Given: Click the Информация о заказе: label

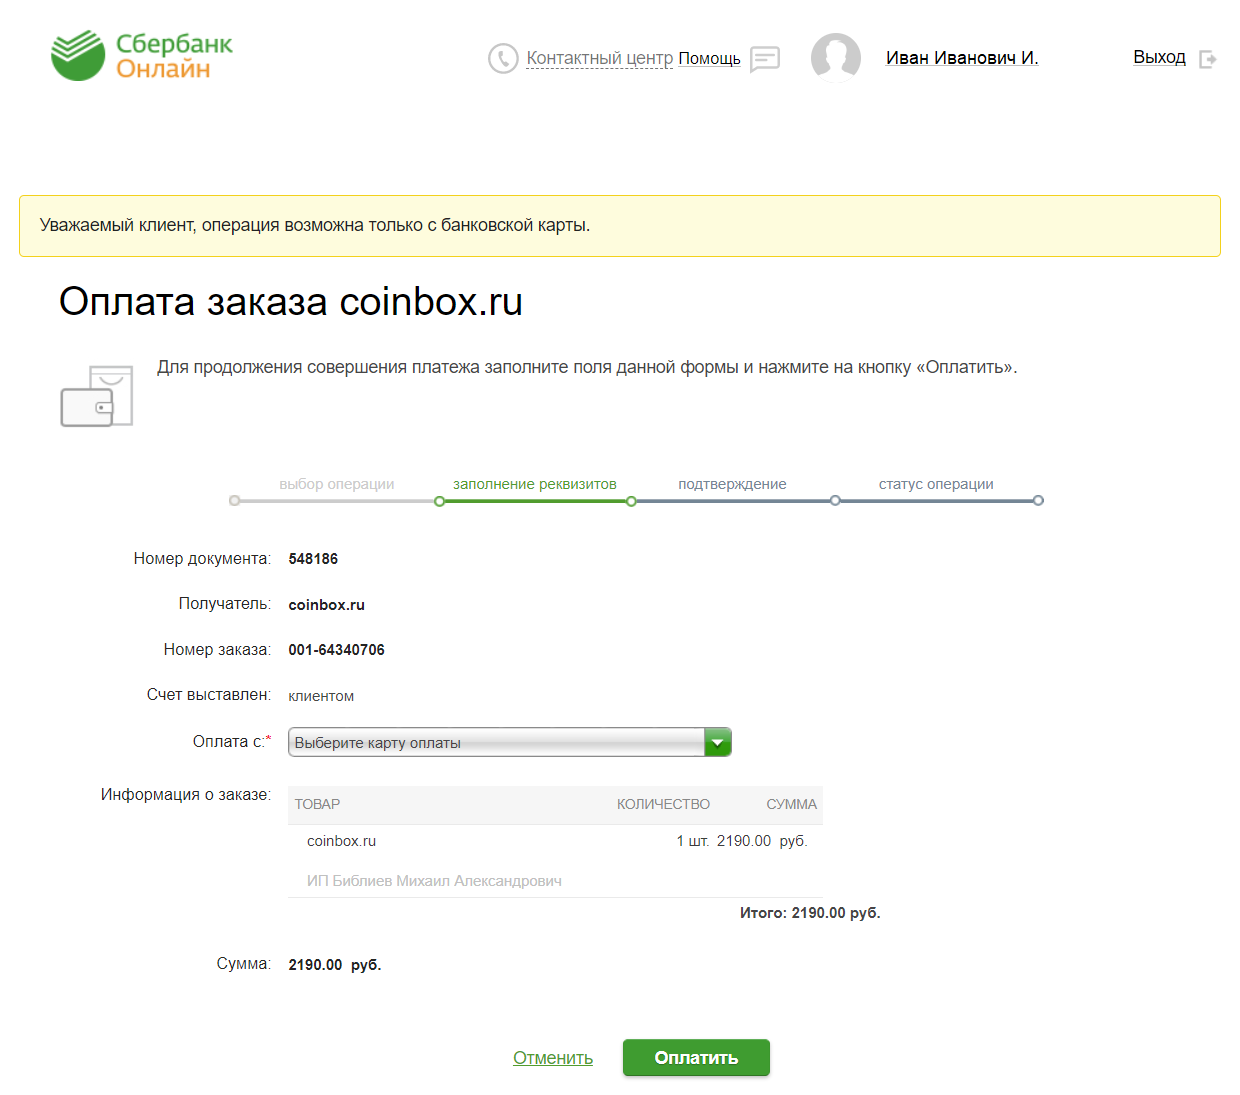Looking at the screenshot, I should coord(186,794).
